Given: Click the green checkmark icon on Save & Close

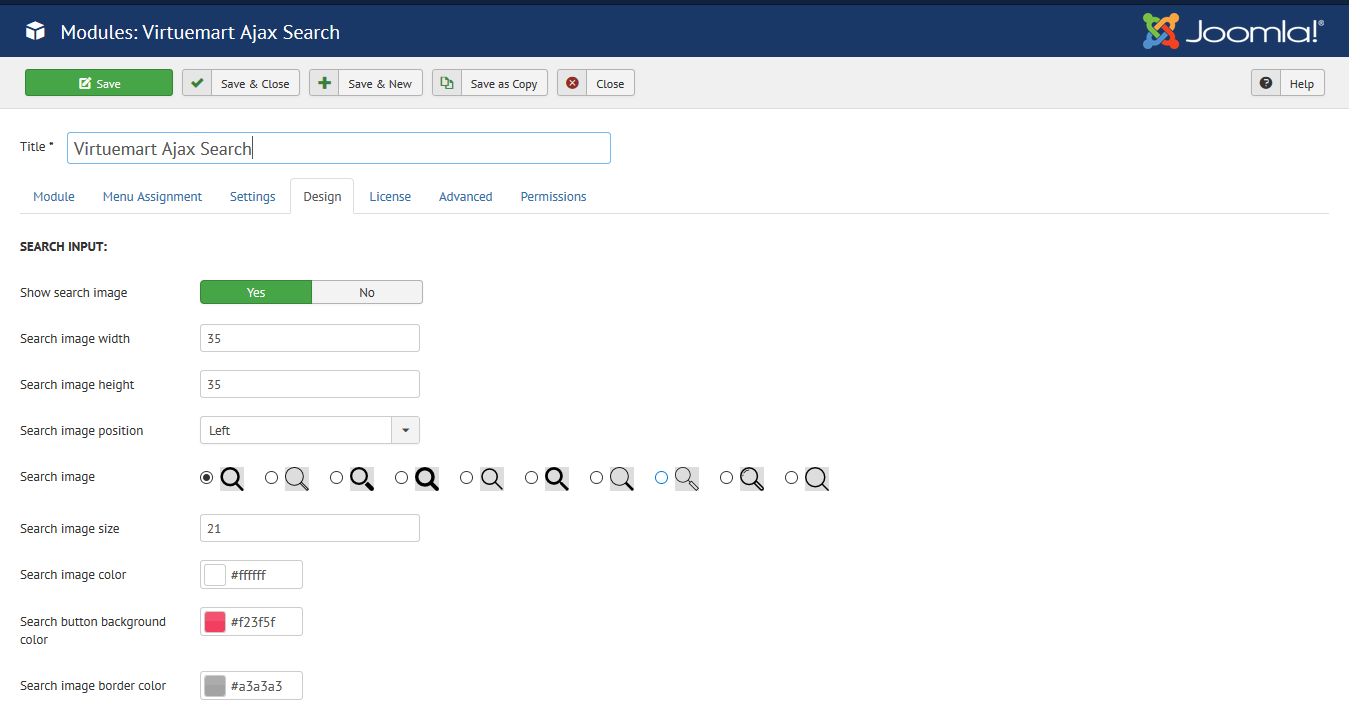Looking at the screenshot, I should click(x=197, y=83).
